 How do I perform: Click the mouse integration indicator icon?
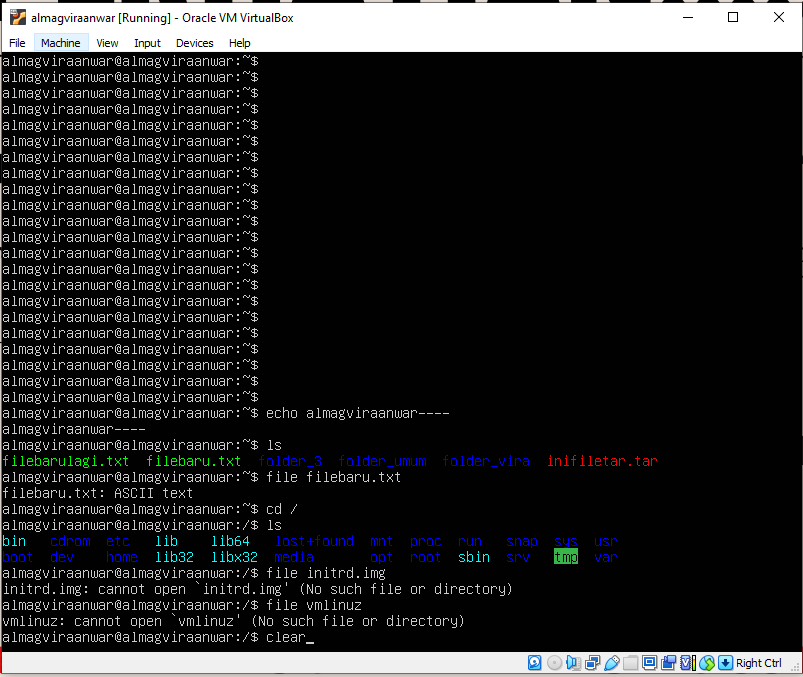click(x=707, y=663)
